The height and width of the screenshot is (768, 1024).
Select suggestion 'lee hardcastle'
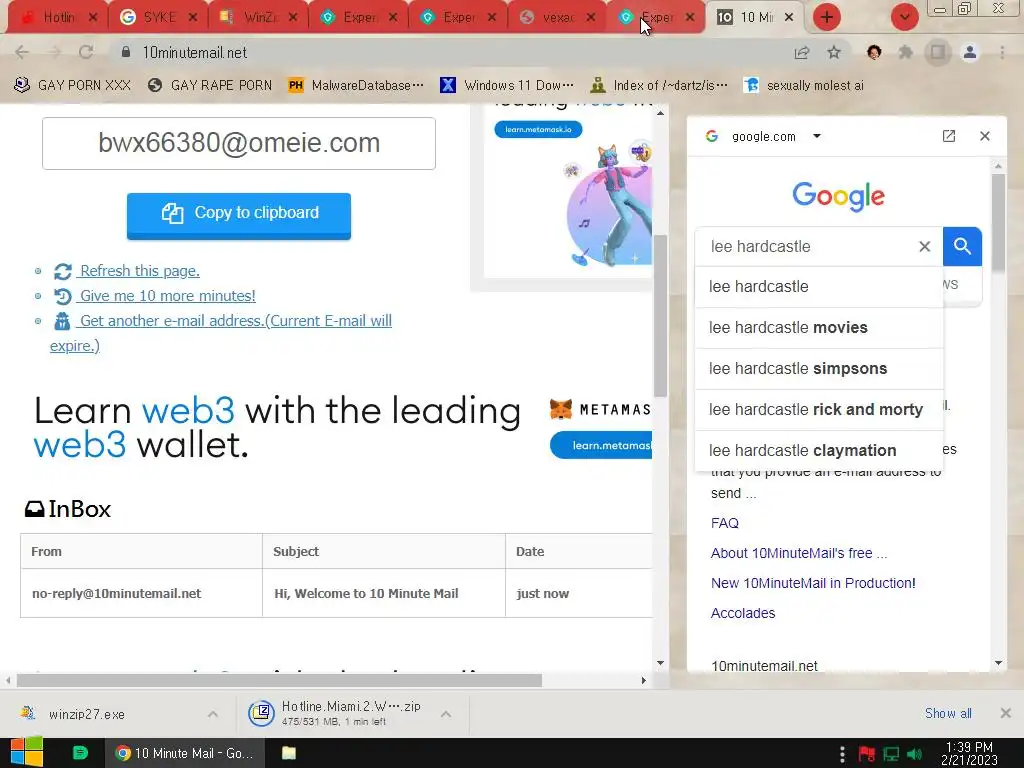tap(820, 286)
